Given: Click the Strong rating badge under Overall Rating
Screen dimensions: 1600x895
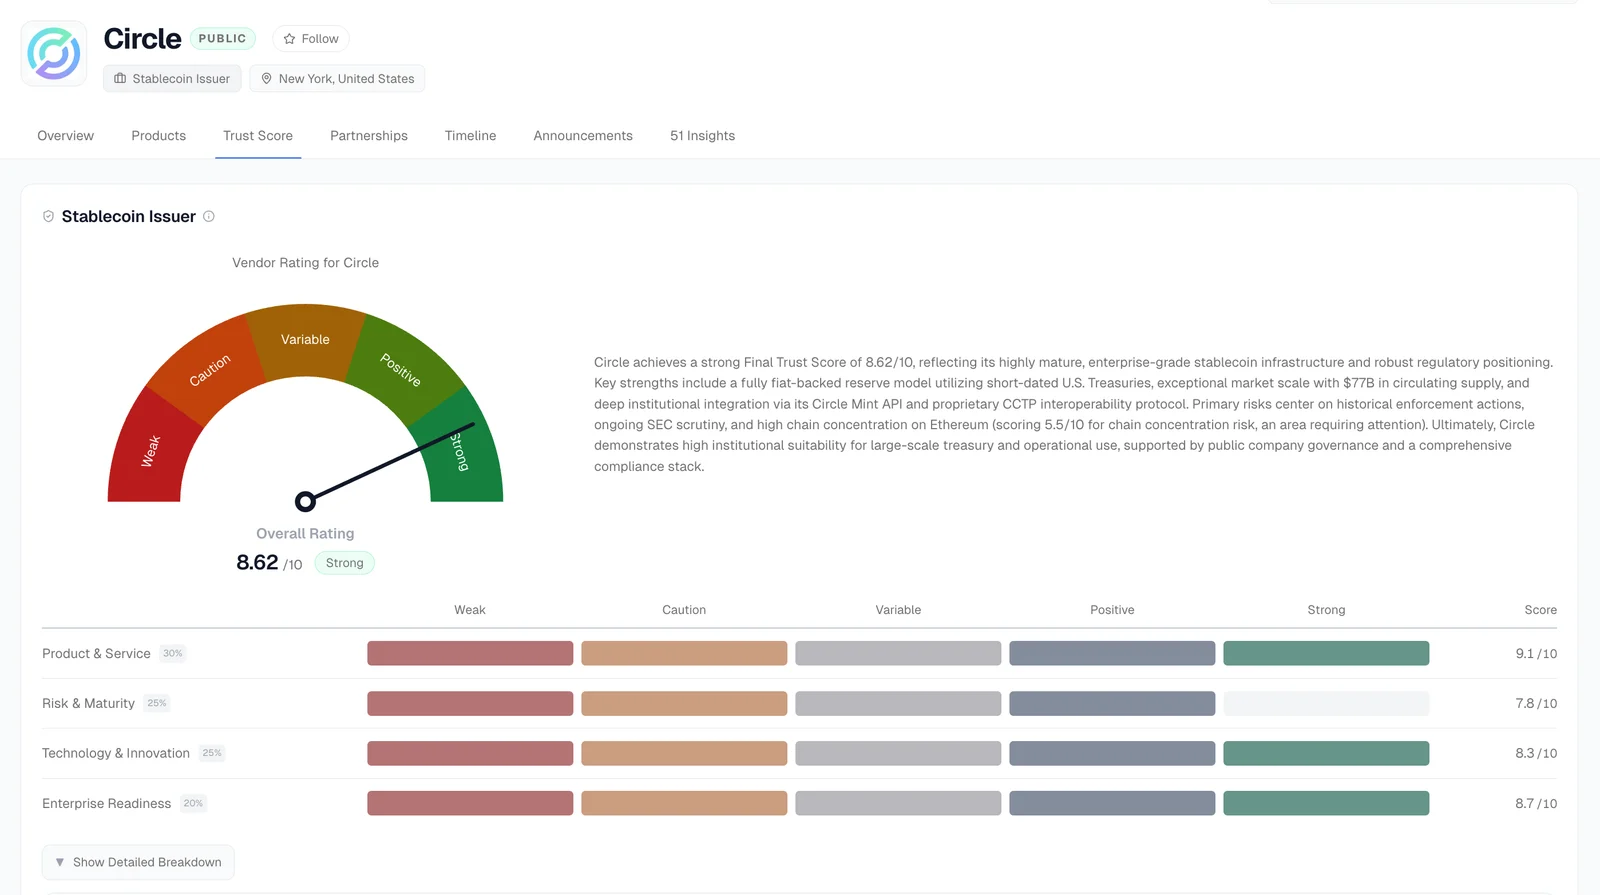Looking at the screenshot, I should [345, 563].
